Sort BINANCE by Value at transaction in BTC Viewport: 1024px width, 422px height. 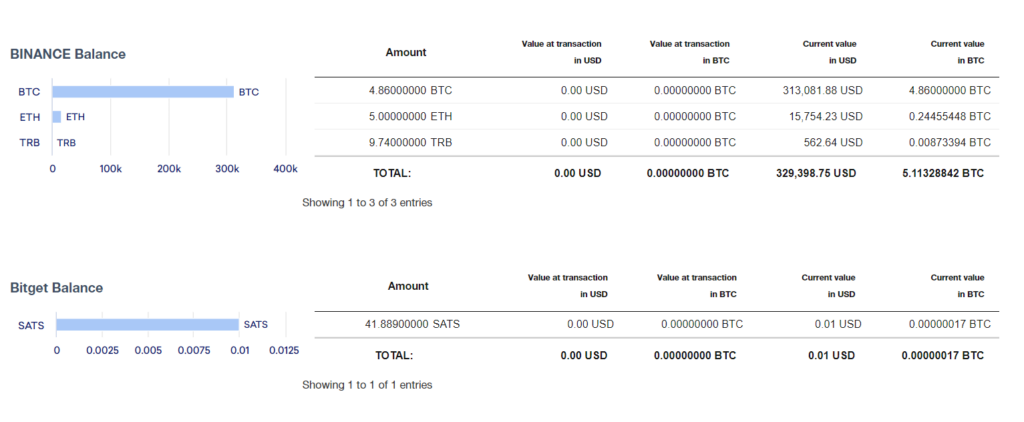point(690,52)
